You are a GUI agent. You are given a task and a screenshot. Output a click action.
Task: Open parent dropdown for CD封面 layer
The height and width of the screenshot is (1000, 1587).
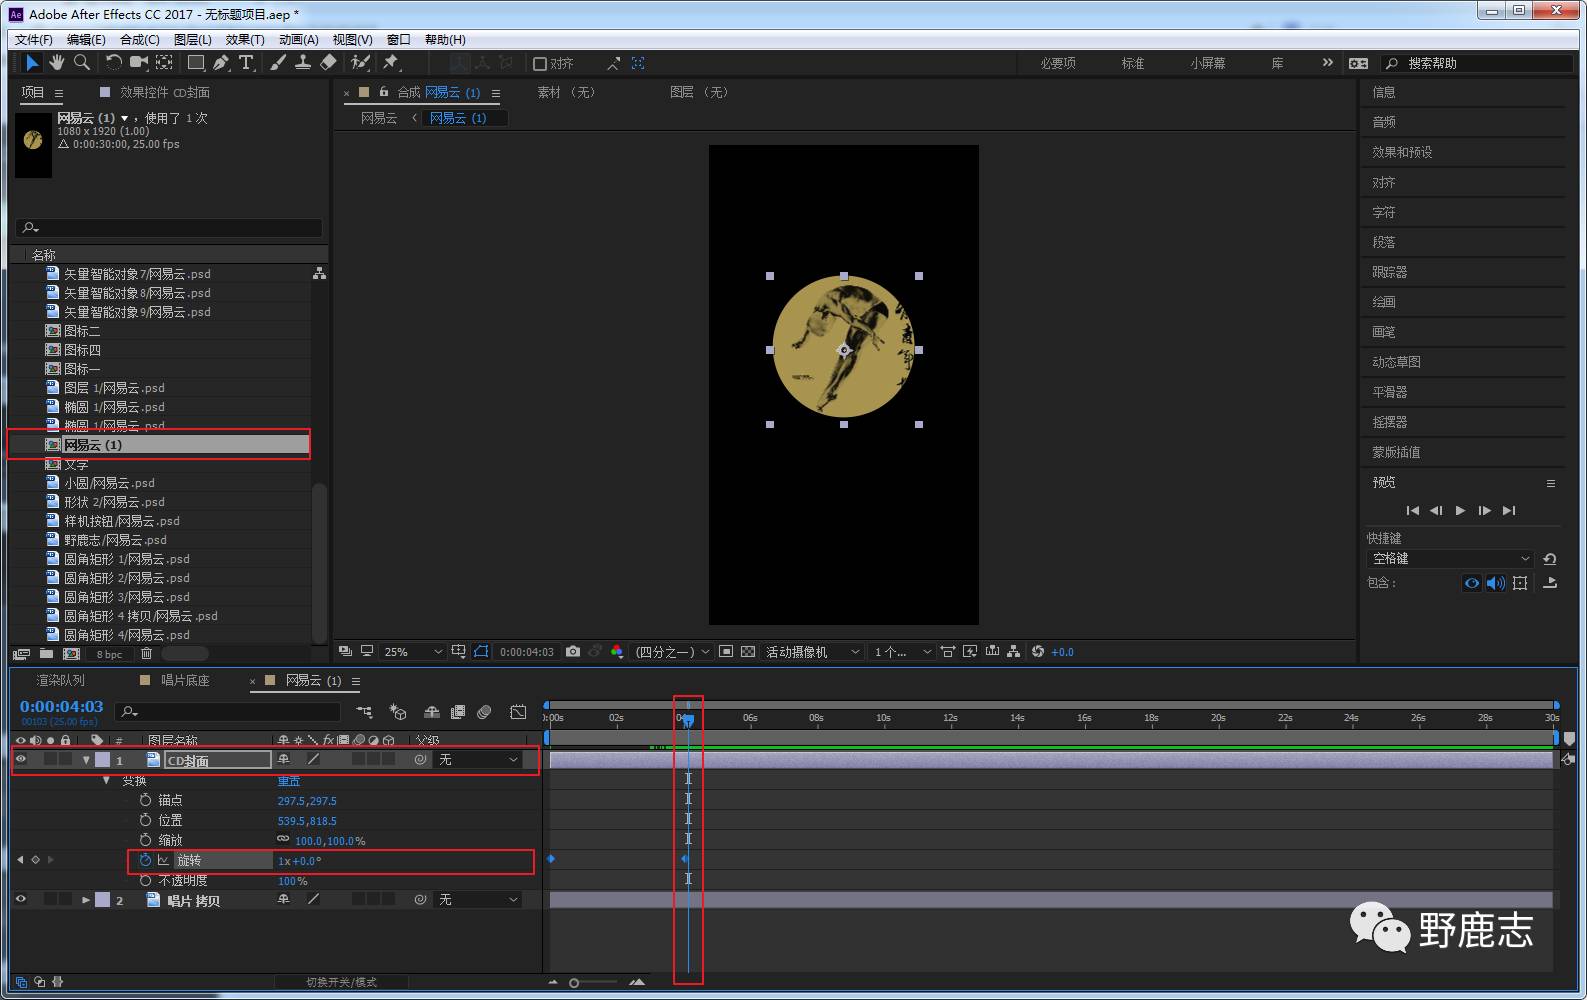click(479, 760)
